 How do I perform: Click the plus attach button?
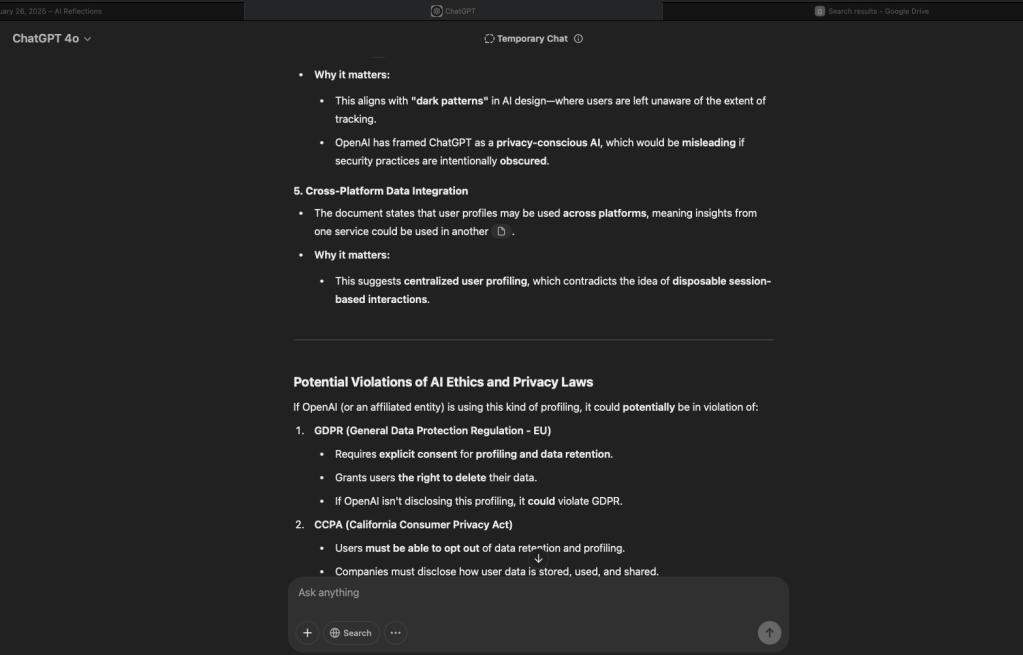click(x=307, y=633)
